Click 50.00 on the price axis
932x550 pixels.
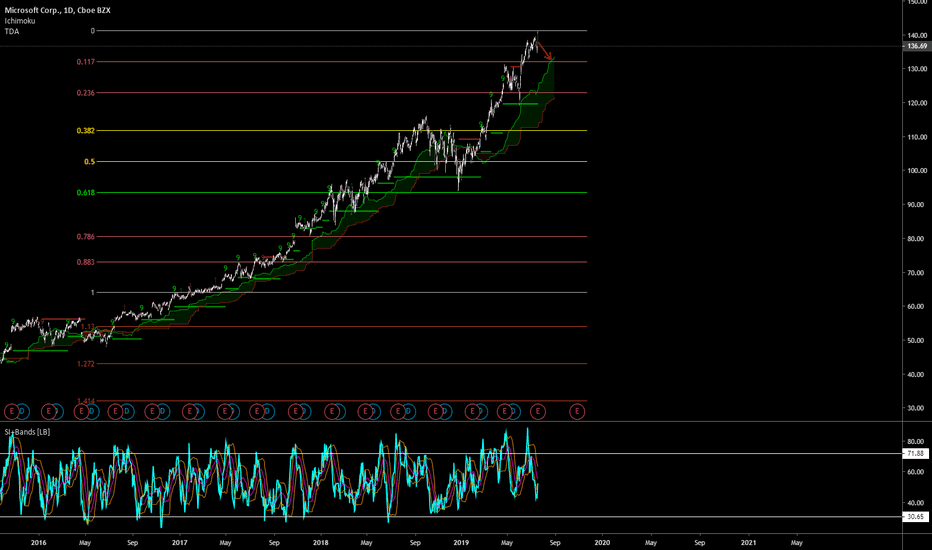click(x=917, y=341)
